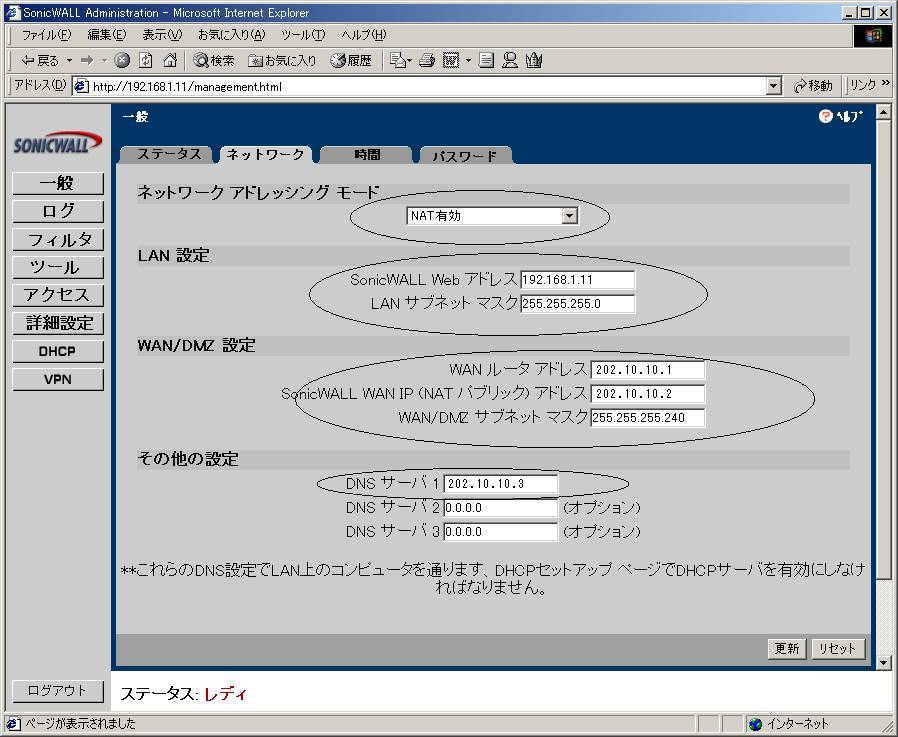Click the Mail toolbar icon
This screenshot has width=898, height=737.
[x=399, y=60]
